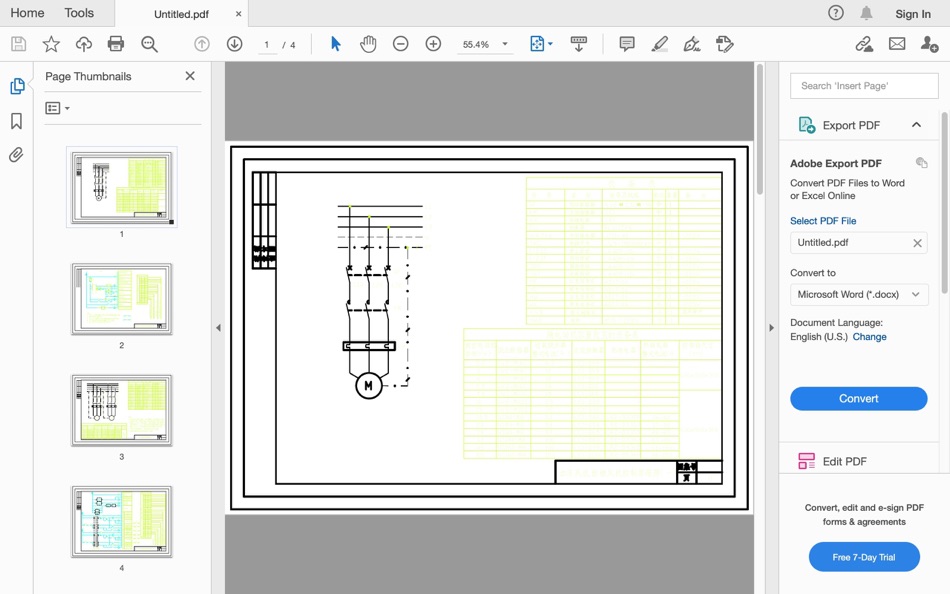Open the Convert to format dropdown

(859, 295)
